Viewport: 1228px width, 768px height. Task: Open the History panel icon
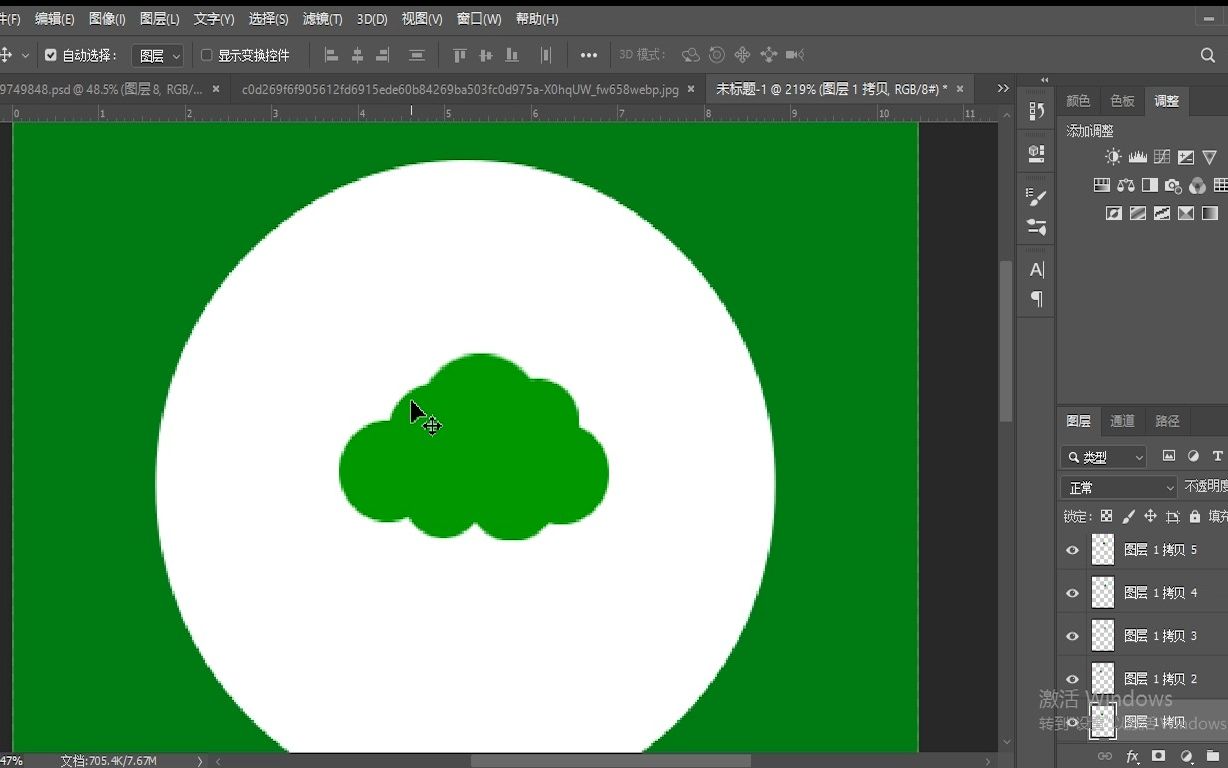tap(1037, 110)
